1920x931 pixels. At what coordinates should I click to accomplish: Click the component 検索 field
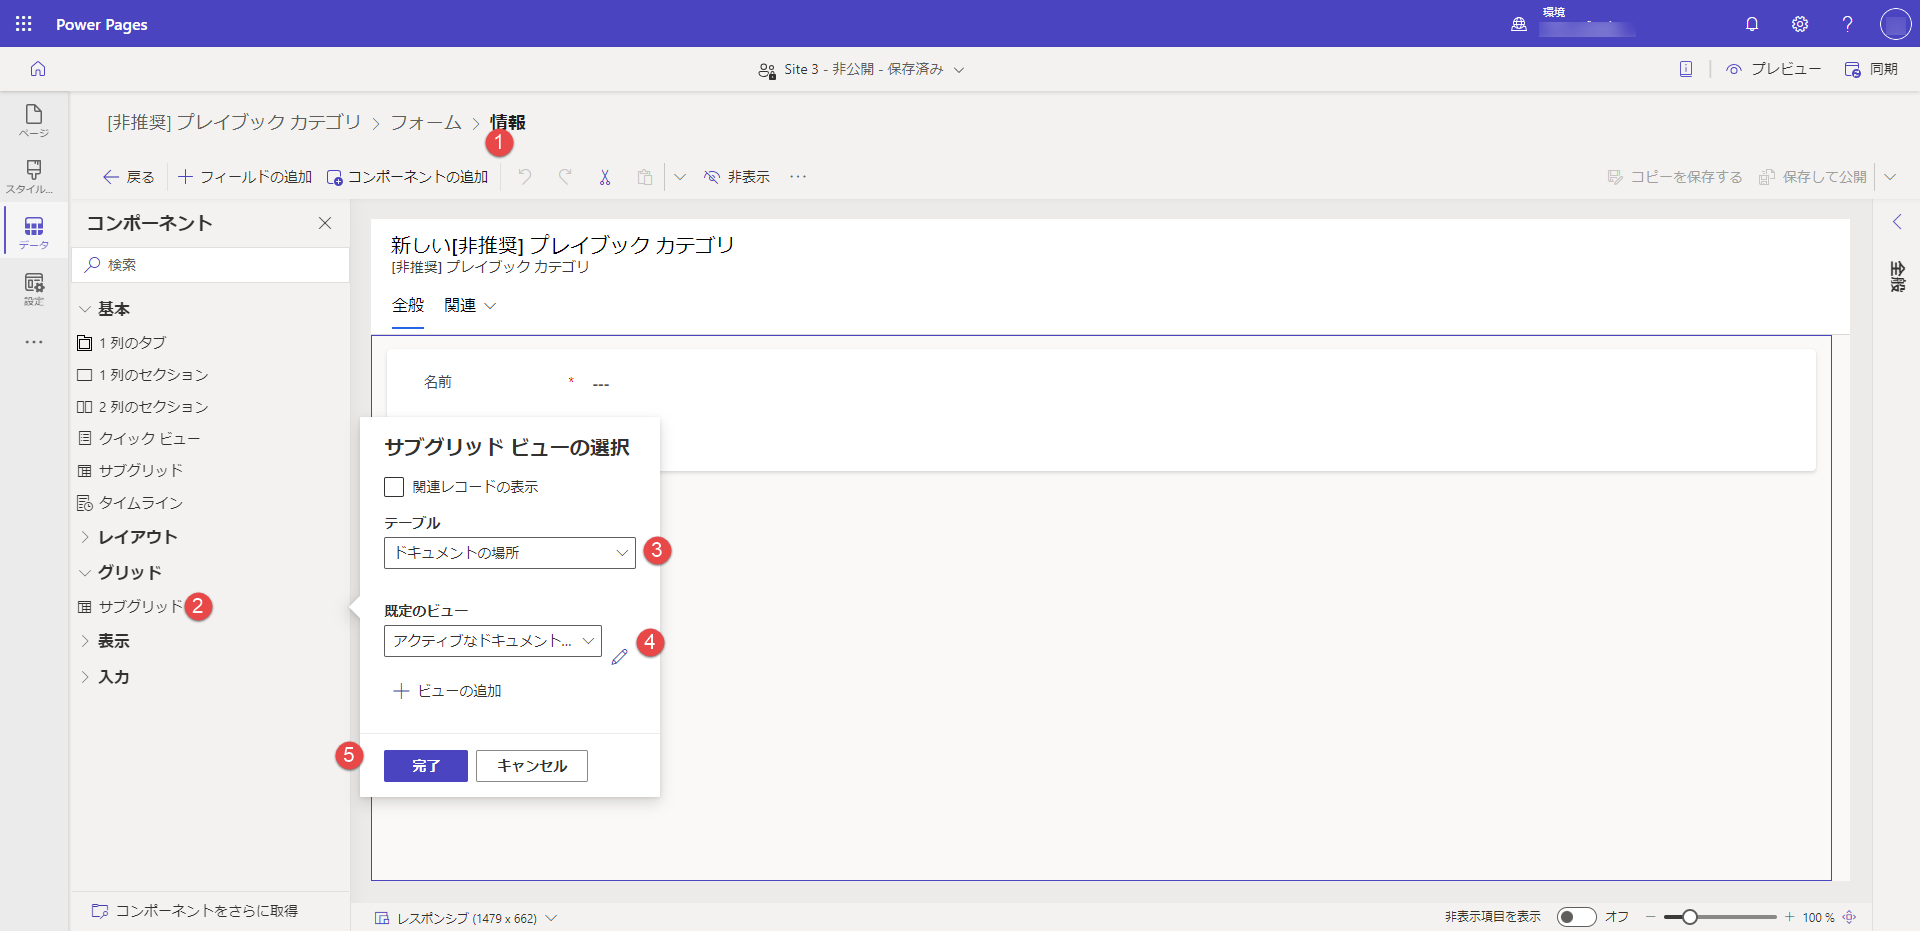[211, 265]
